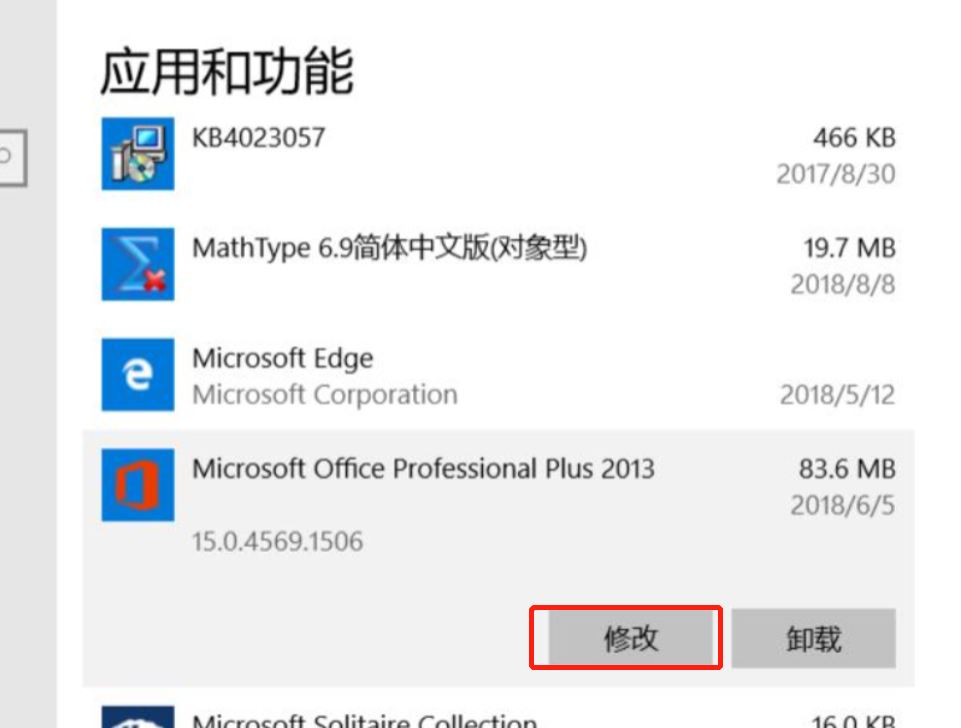Select the KB4023057 app entry name
Image resolution: width=961 pixels, height=728 pixels.
pos(258,137)
